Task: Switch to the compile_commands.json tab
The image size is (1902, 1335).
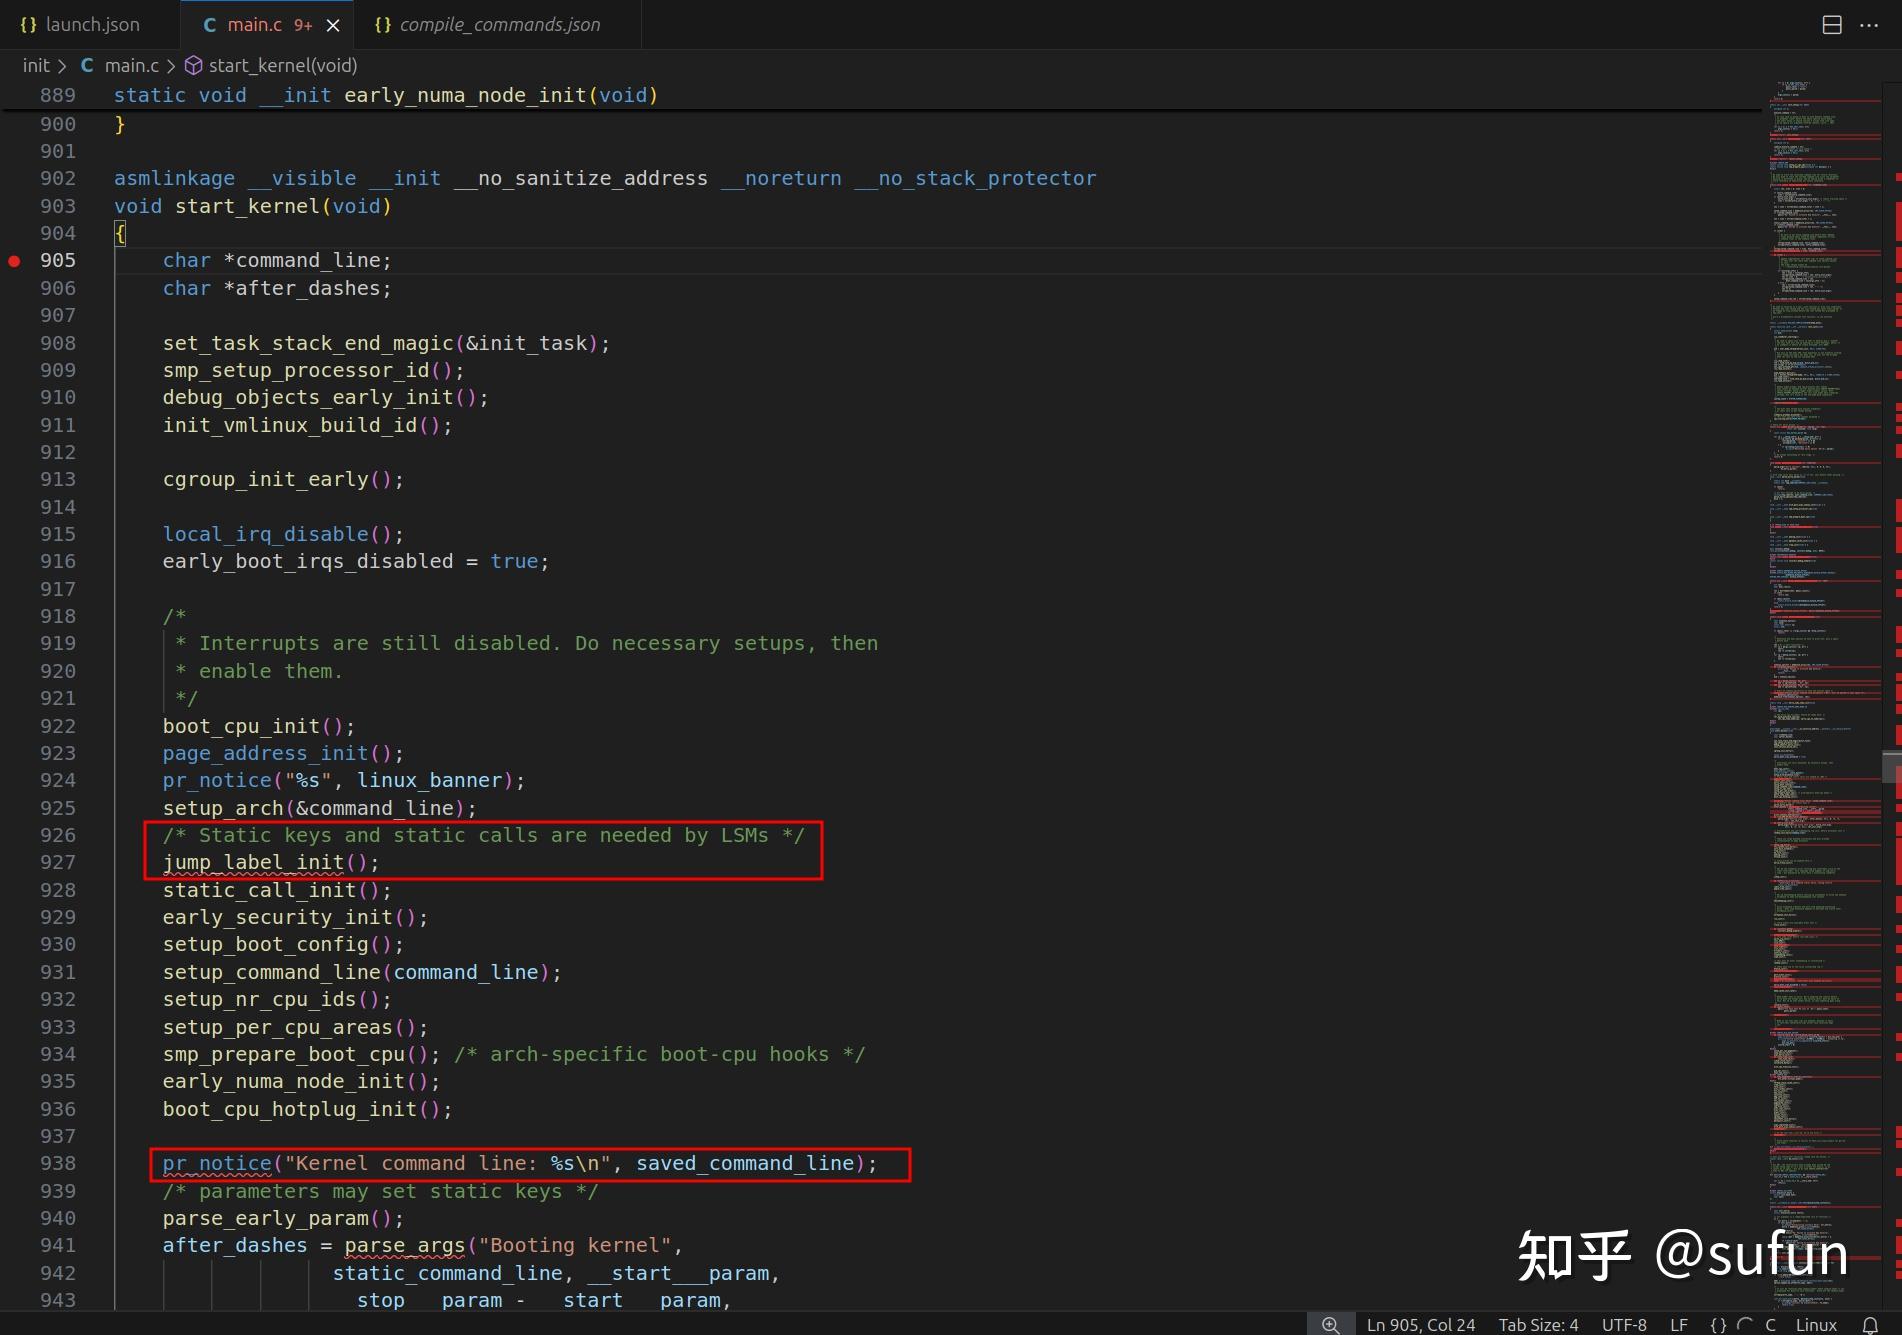Action: [498, 24]
